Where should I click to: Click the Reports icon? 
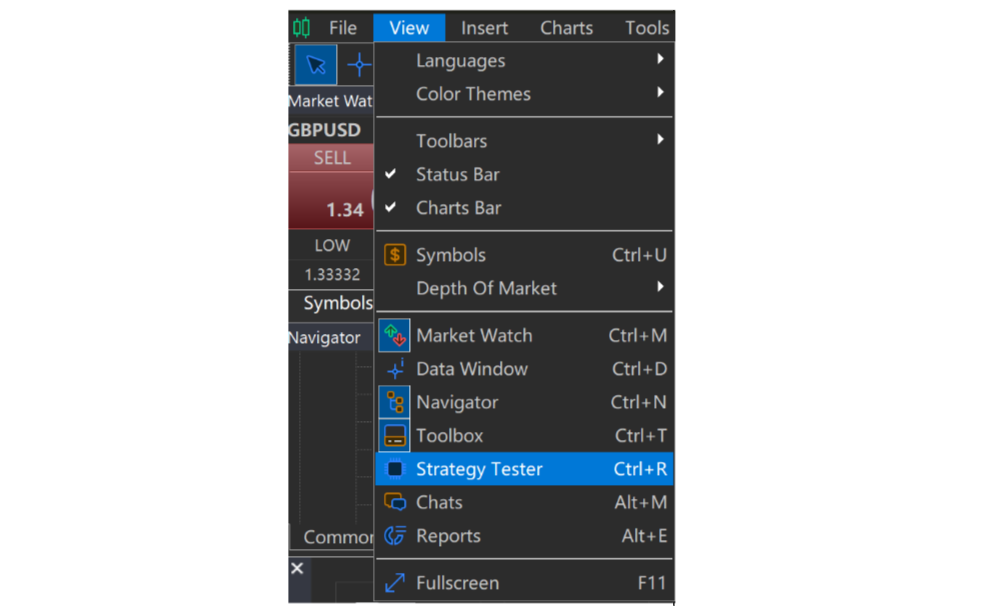[x=395, y=536]
